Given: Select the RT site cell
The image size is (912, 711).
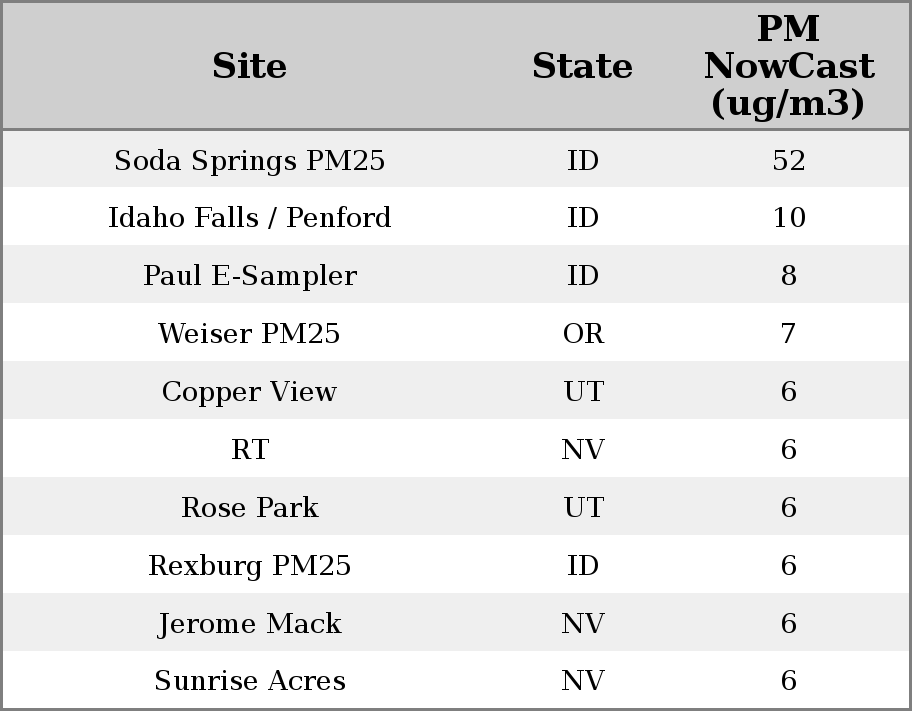Looking at the screenshot, I should 249,450.
